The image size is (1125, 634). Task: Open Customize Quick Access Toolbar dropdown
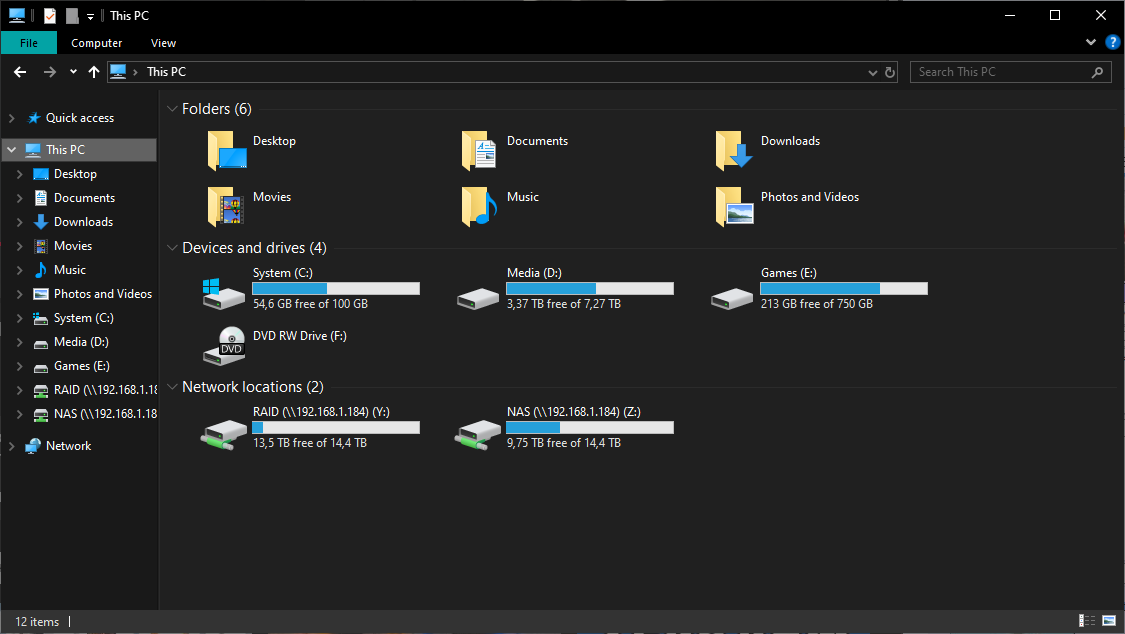90,16
